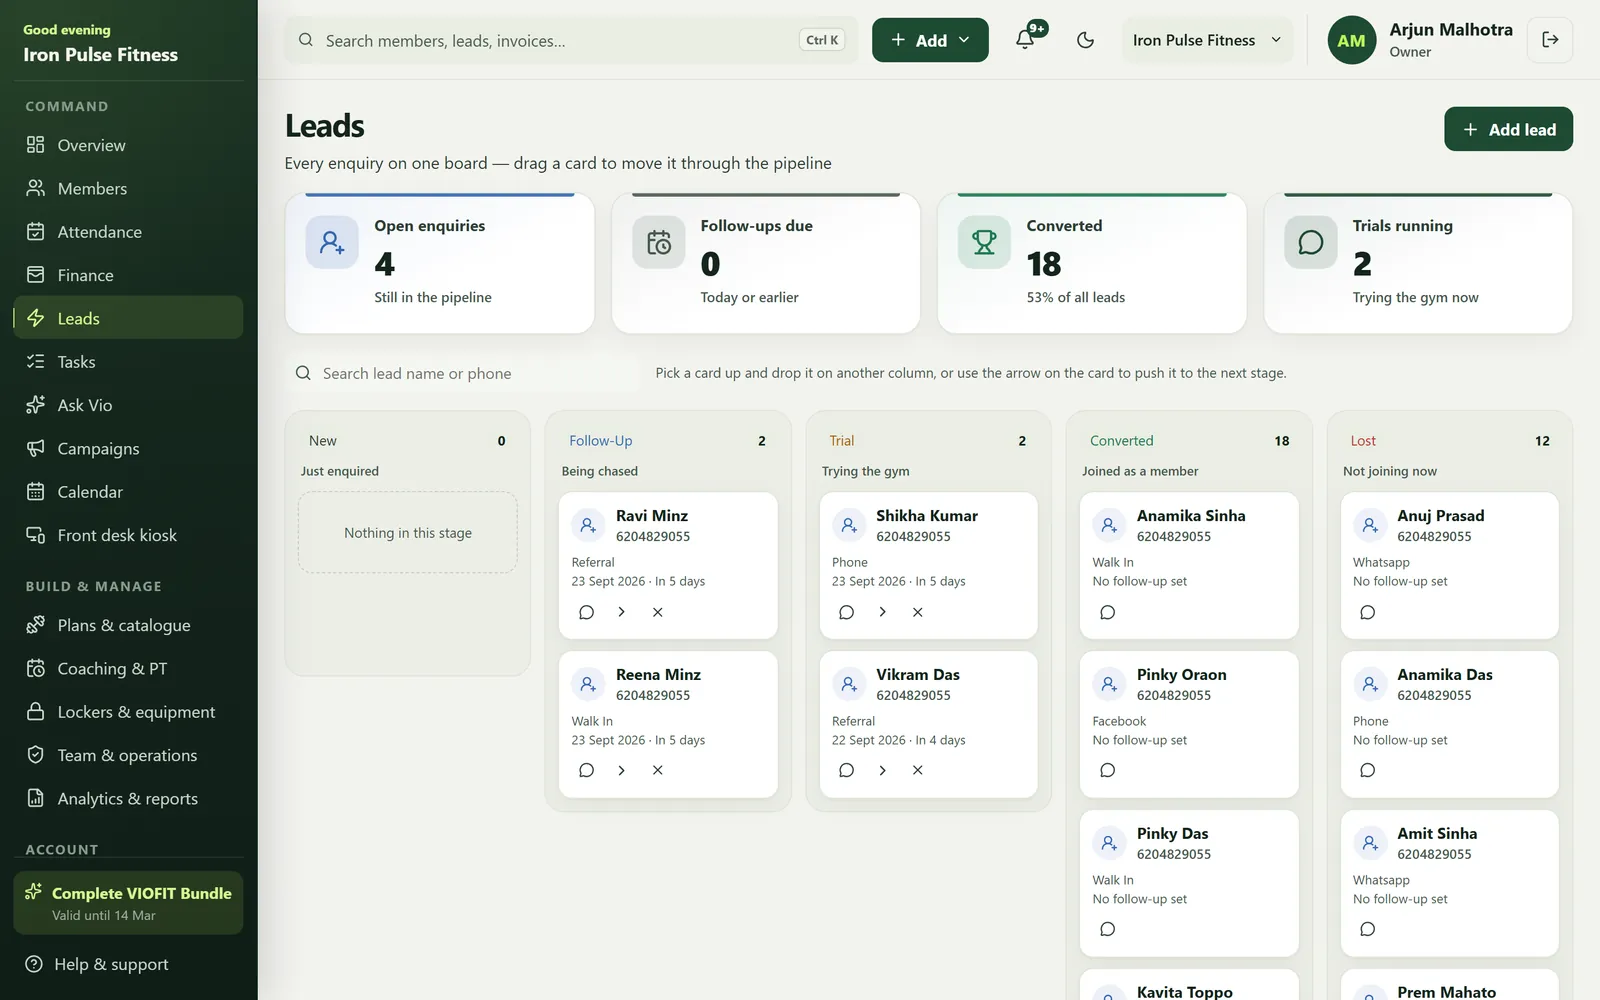This screenshot has height=1000, width=1600.
Task: Mark Ravi Minz as lost with X
Action: pyautogui.click(x=657, y=612)
